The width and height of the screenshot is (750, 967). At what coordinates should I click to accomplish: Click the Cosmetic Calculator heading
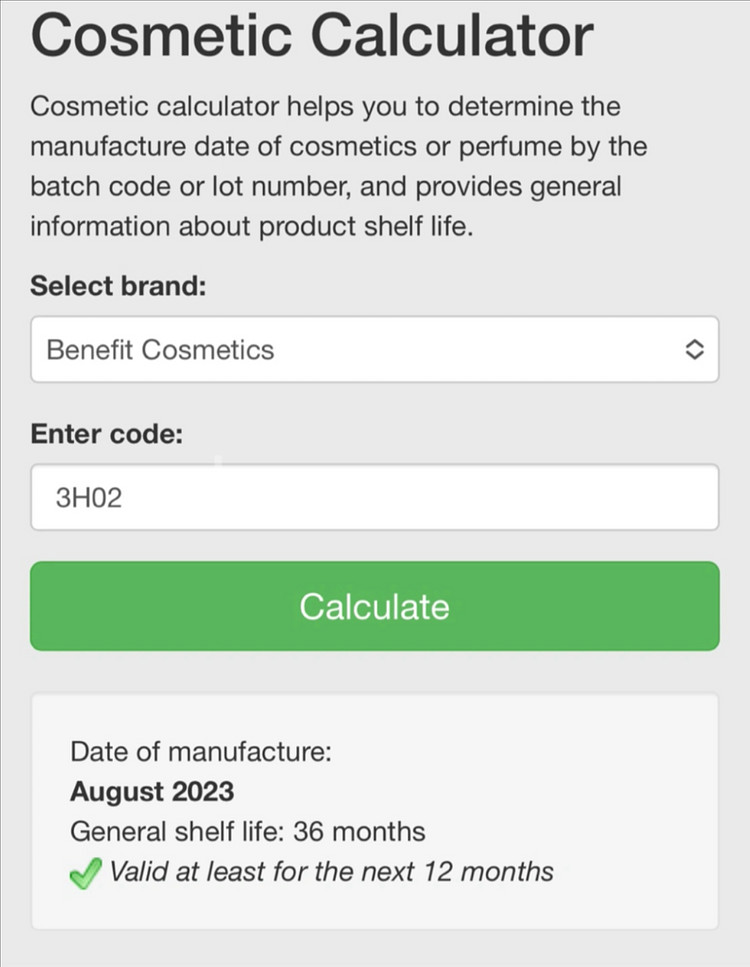pyautogui.click(x=312, y=35)
